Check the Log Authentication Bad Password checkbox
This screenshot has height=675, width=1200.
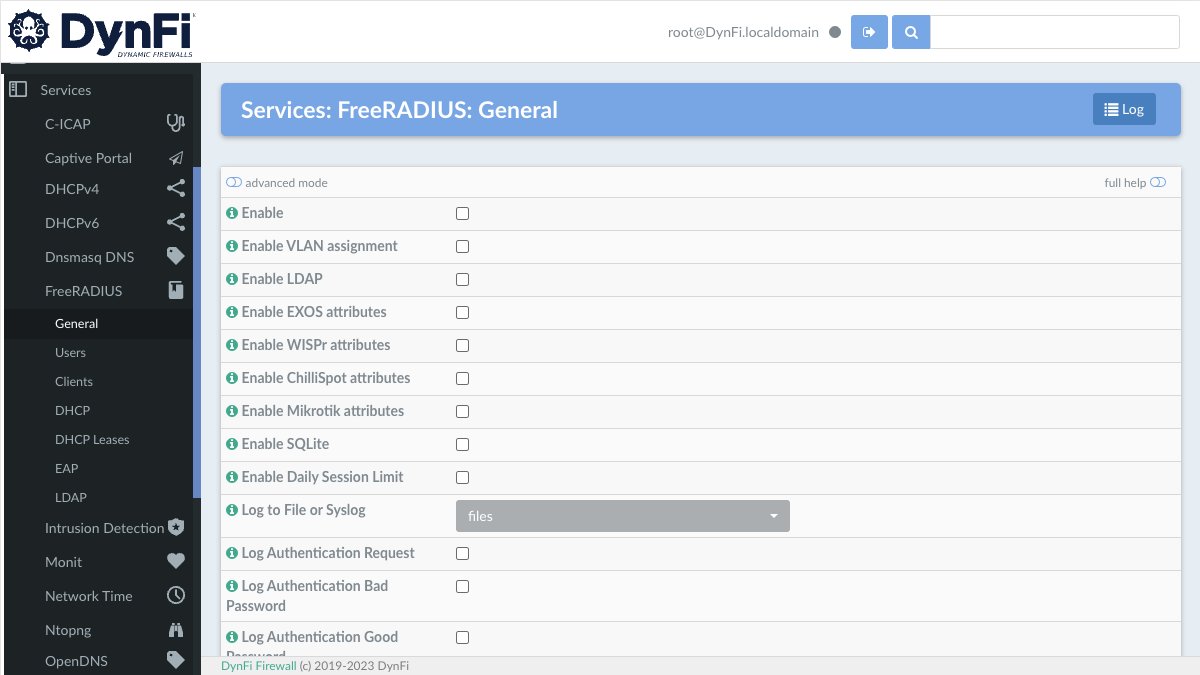[462, 586]
